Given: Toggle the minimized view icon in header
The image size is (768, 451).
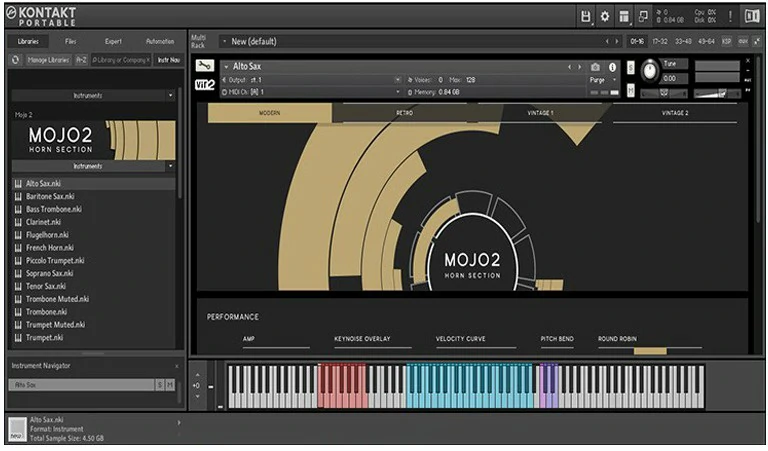Looking at the screenshot, I should (x=643, y=16).
